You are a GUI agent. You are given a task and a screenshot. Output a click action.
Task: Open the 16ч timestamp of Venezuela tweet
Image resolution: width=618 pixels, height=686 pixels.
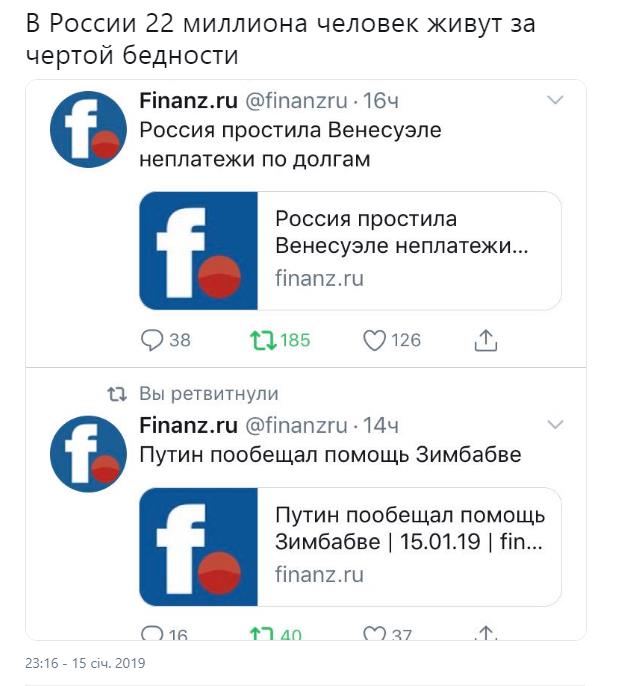(381, 101)
